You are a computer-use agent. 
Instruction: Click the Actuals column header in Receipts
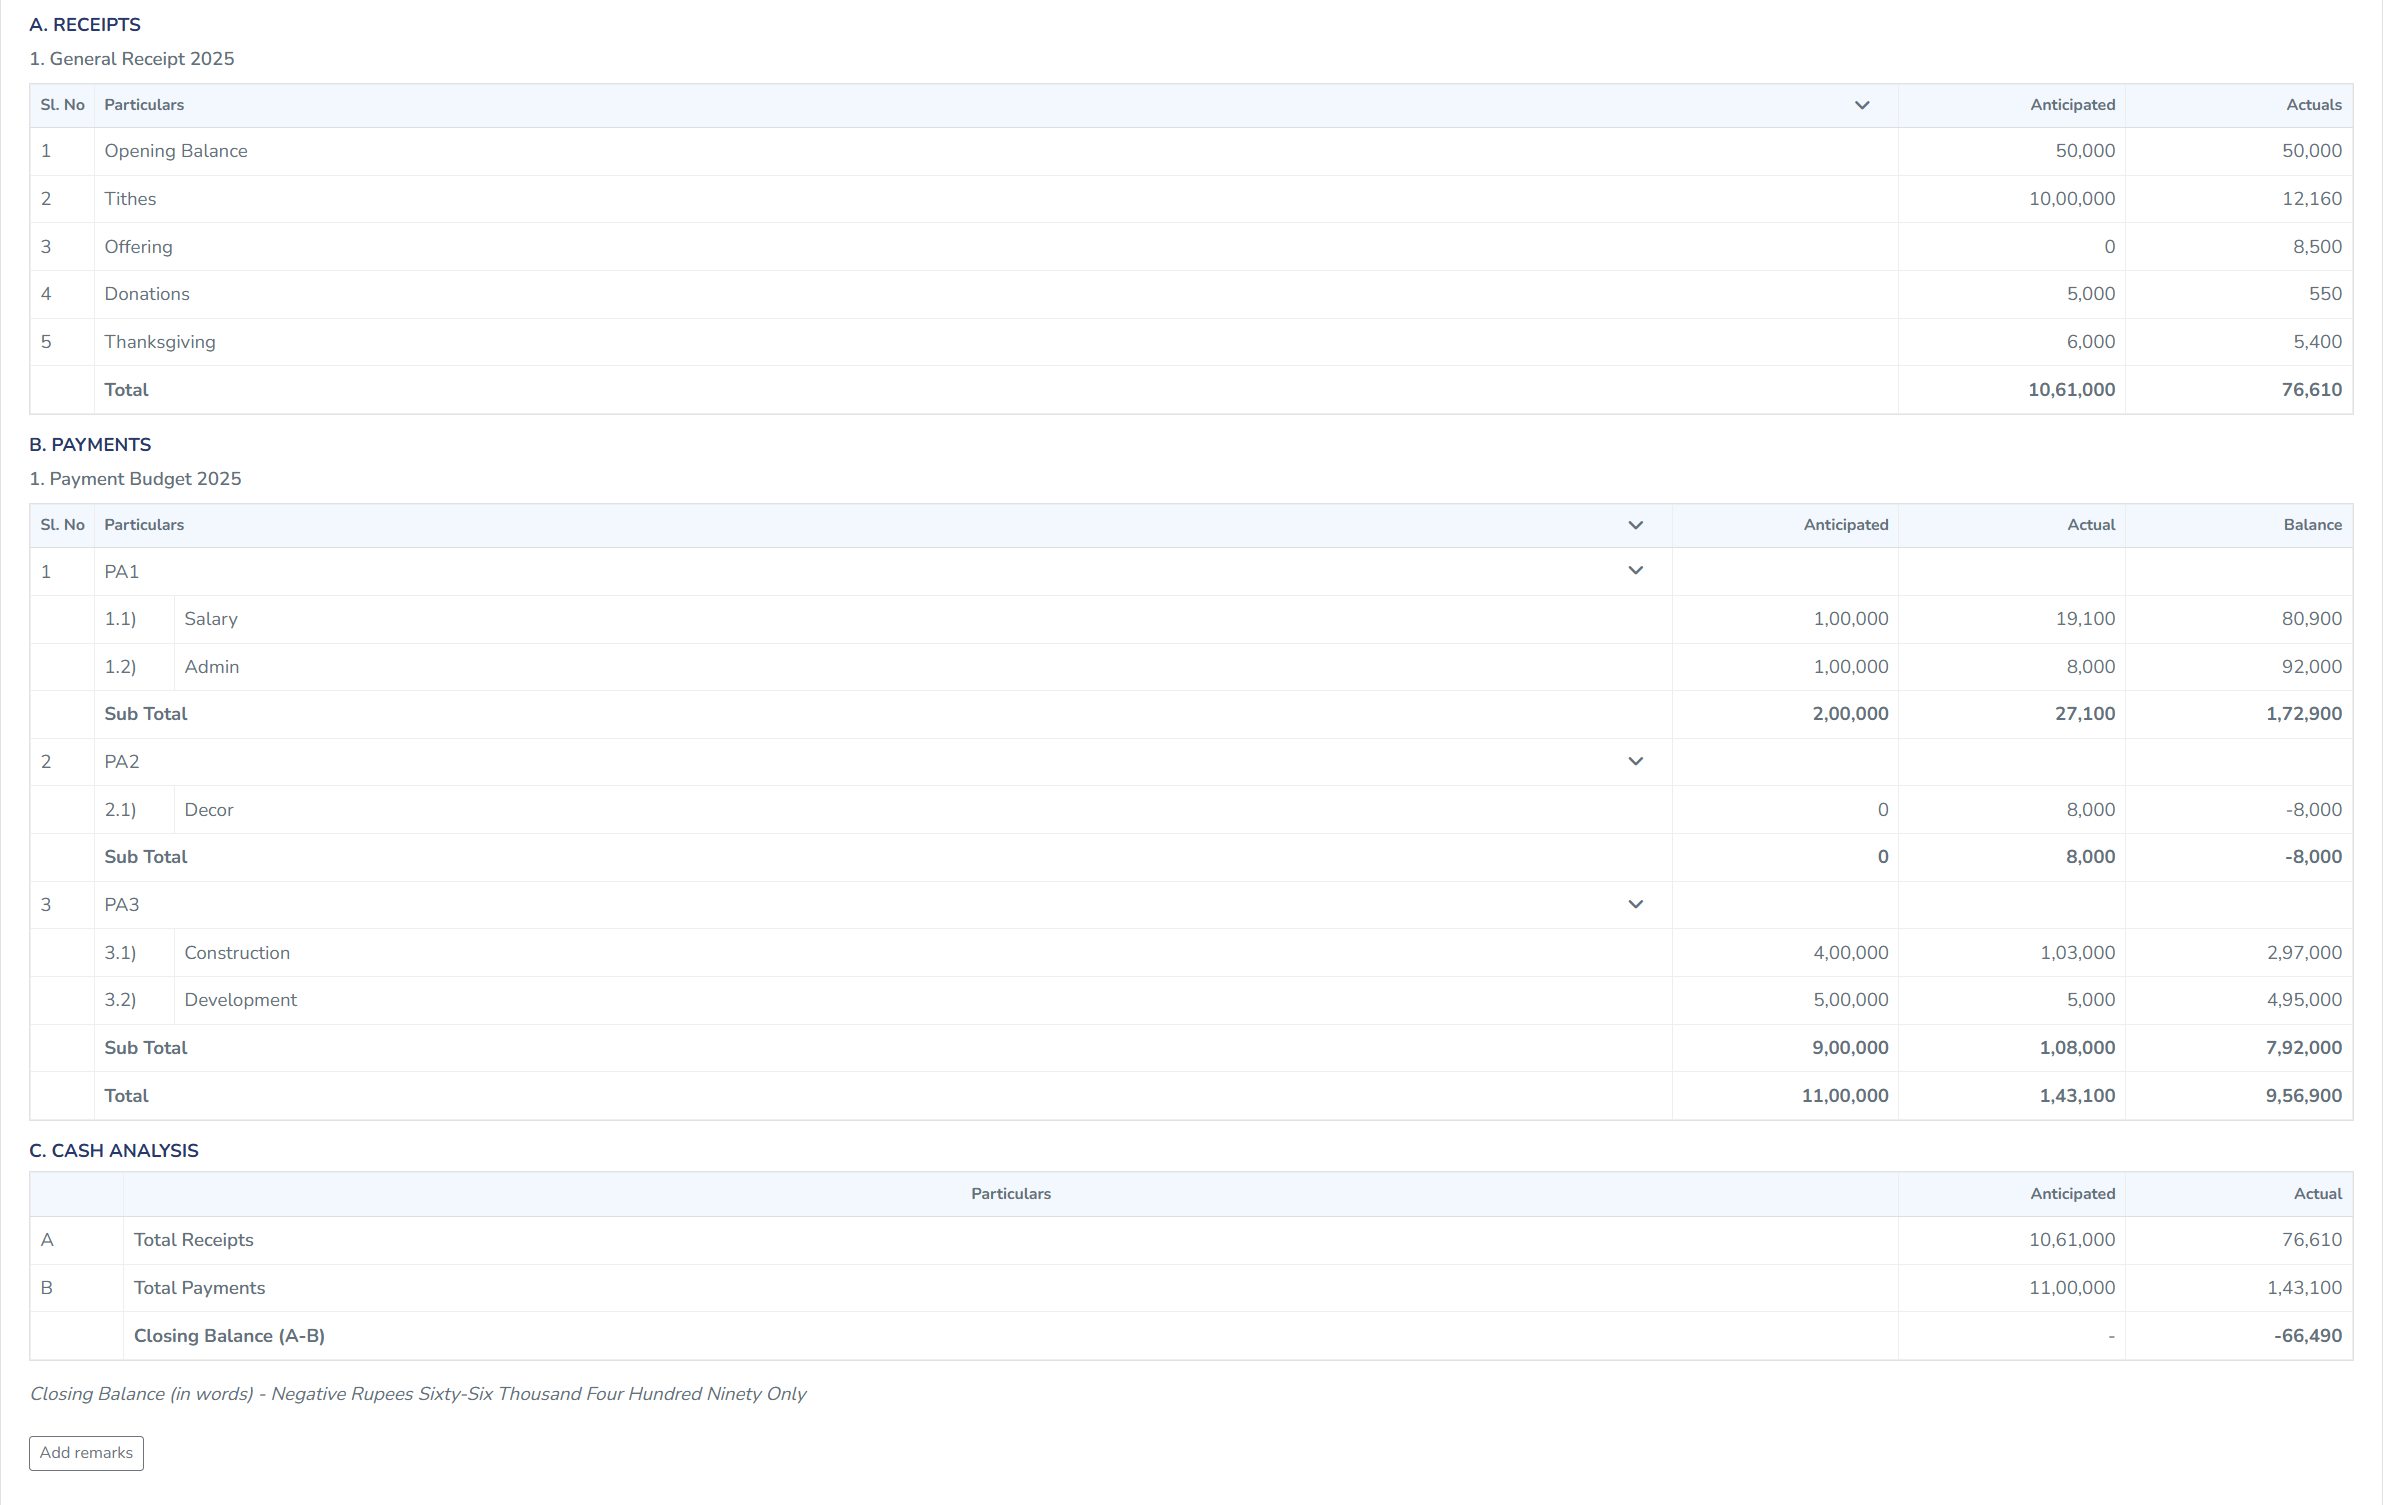pyautogui.click(x=2314, y=105)
